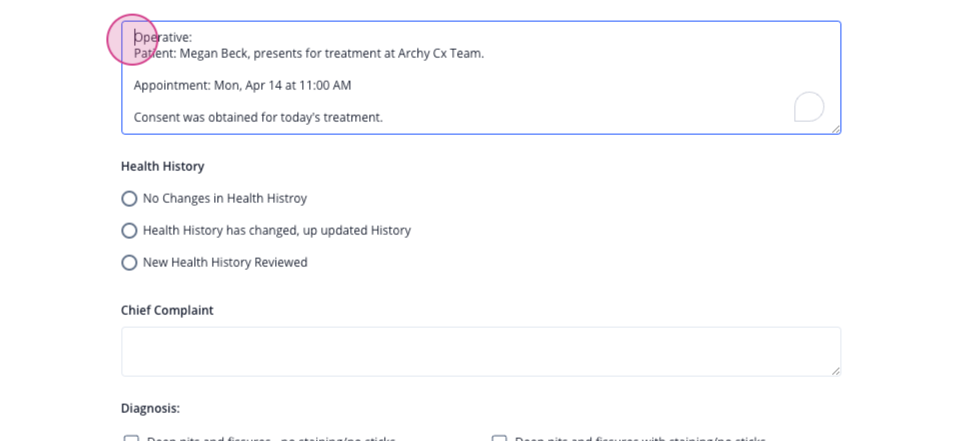The height and width of the screenshot is (441, 960).
Task: Click the speech bubble icon in the notes box
Action: point(809,107)
